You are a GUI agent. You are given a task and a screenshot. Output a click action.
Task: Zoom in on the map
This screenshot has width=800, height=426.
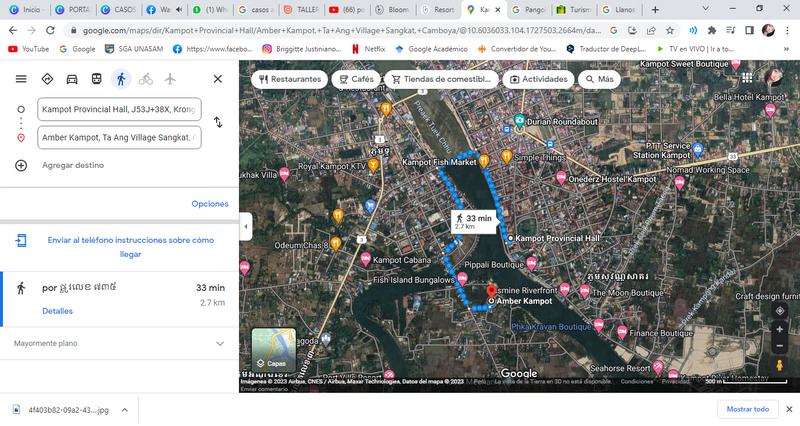pyautogui.click(x=779, y=329)
